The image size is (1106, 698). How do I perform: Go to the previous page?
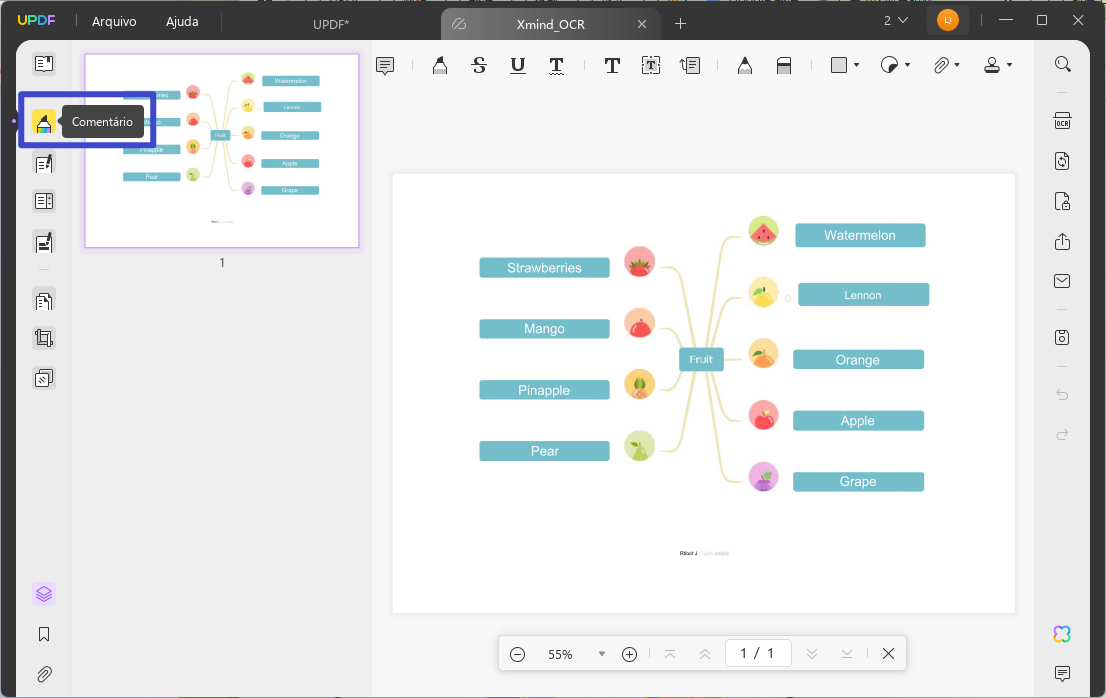click(x=705, y=654)
